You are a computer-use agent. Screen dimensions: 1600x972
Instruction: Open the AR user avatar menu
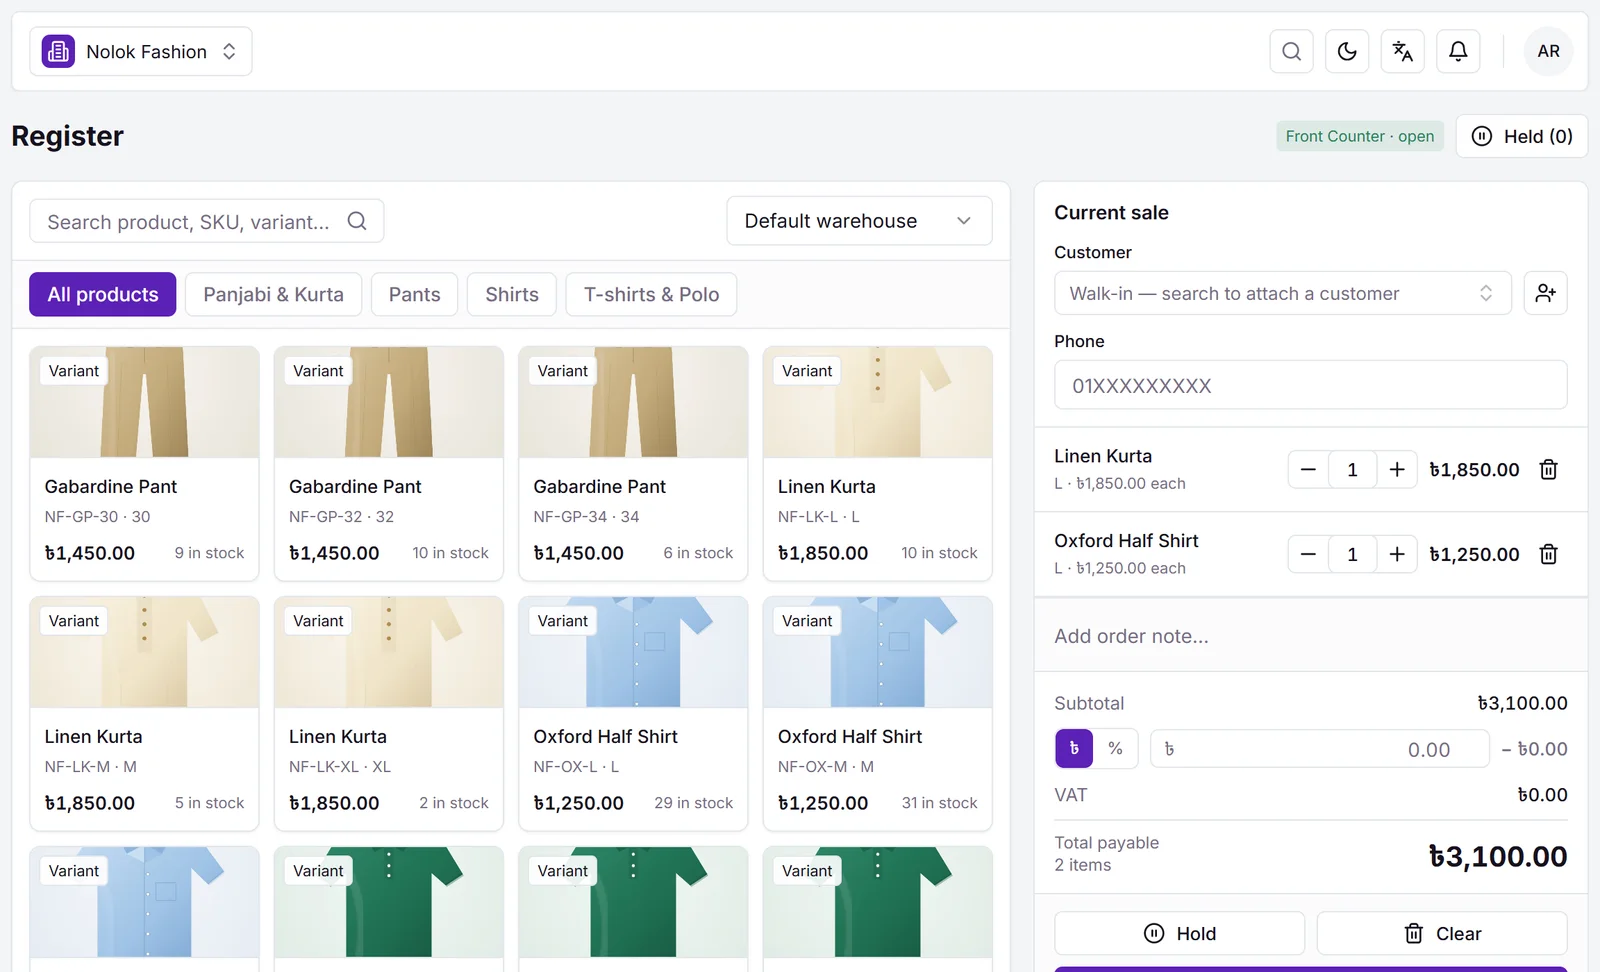click(1548, 51)
